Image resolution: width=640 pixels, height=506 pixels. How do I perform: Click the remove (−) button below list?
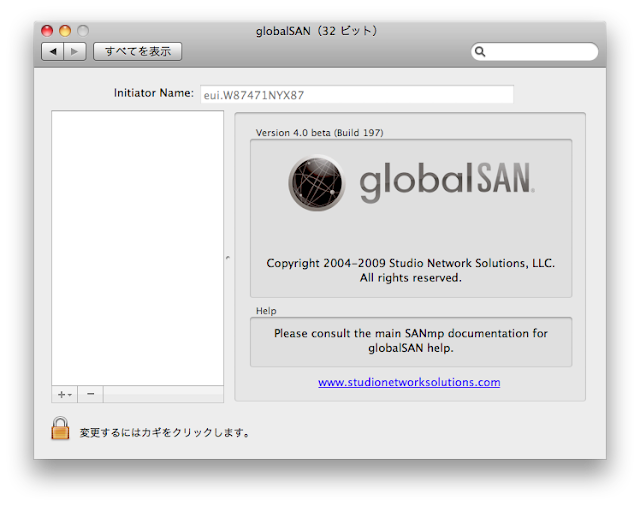(91, 394)
